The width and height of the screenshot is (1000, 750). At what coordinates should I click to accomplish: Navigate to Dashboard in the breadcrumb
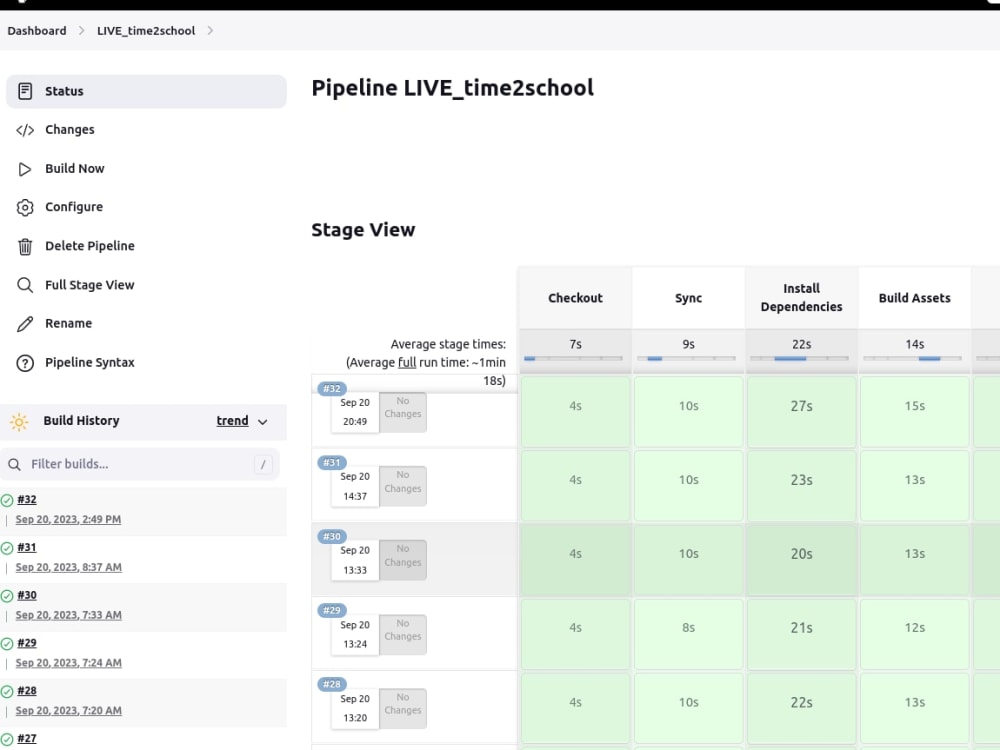36,31
